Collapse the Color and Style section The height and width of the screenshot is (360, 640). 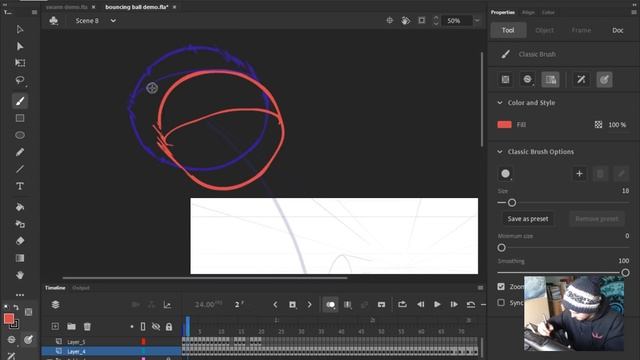point(500,103)
